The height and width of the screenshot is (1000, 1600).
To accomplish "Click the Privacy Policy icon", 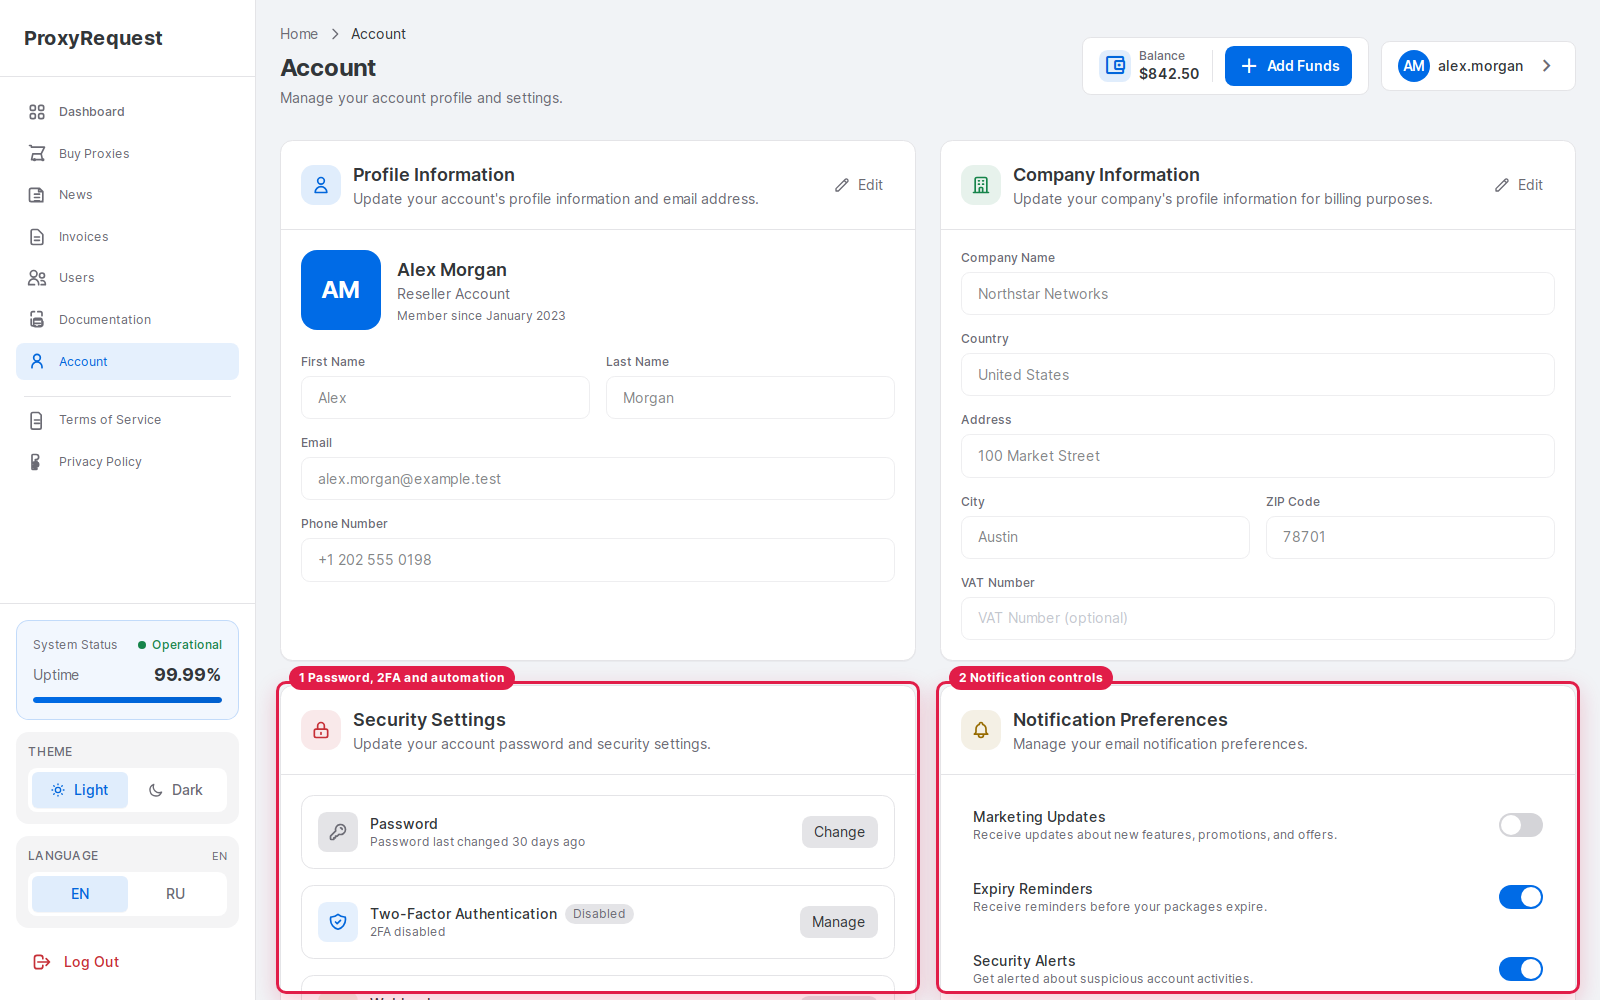I will (x=37, y=462).
